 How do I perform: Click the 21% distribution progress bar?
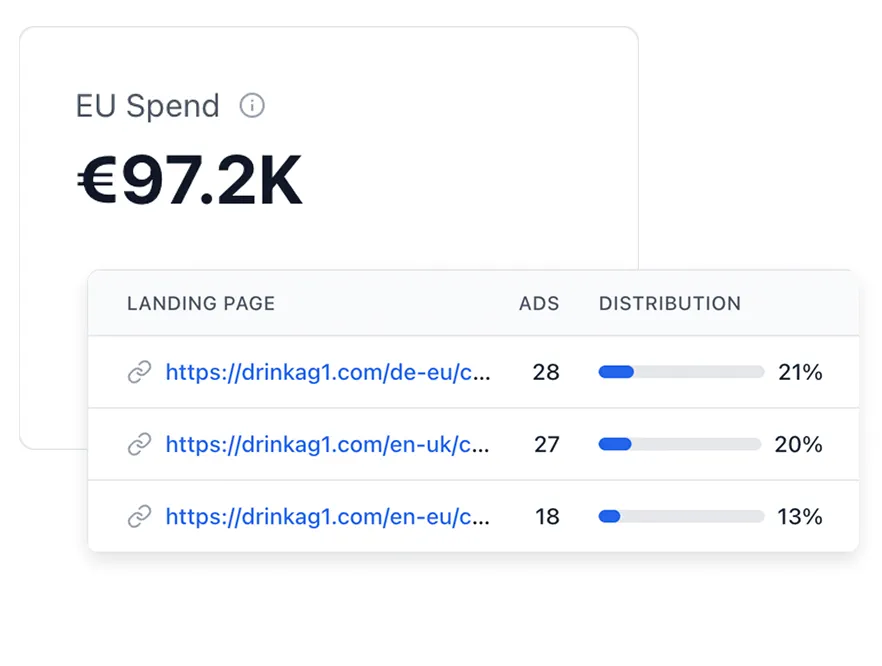(681, 372)
